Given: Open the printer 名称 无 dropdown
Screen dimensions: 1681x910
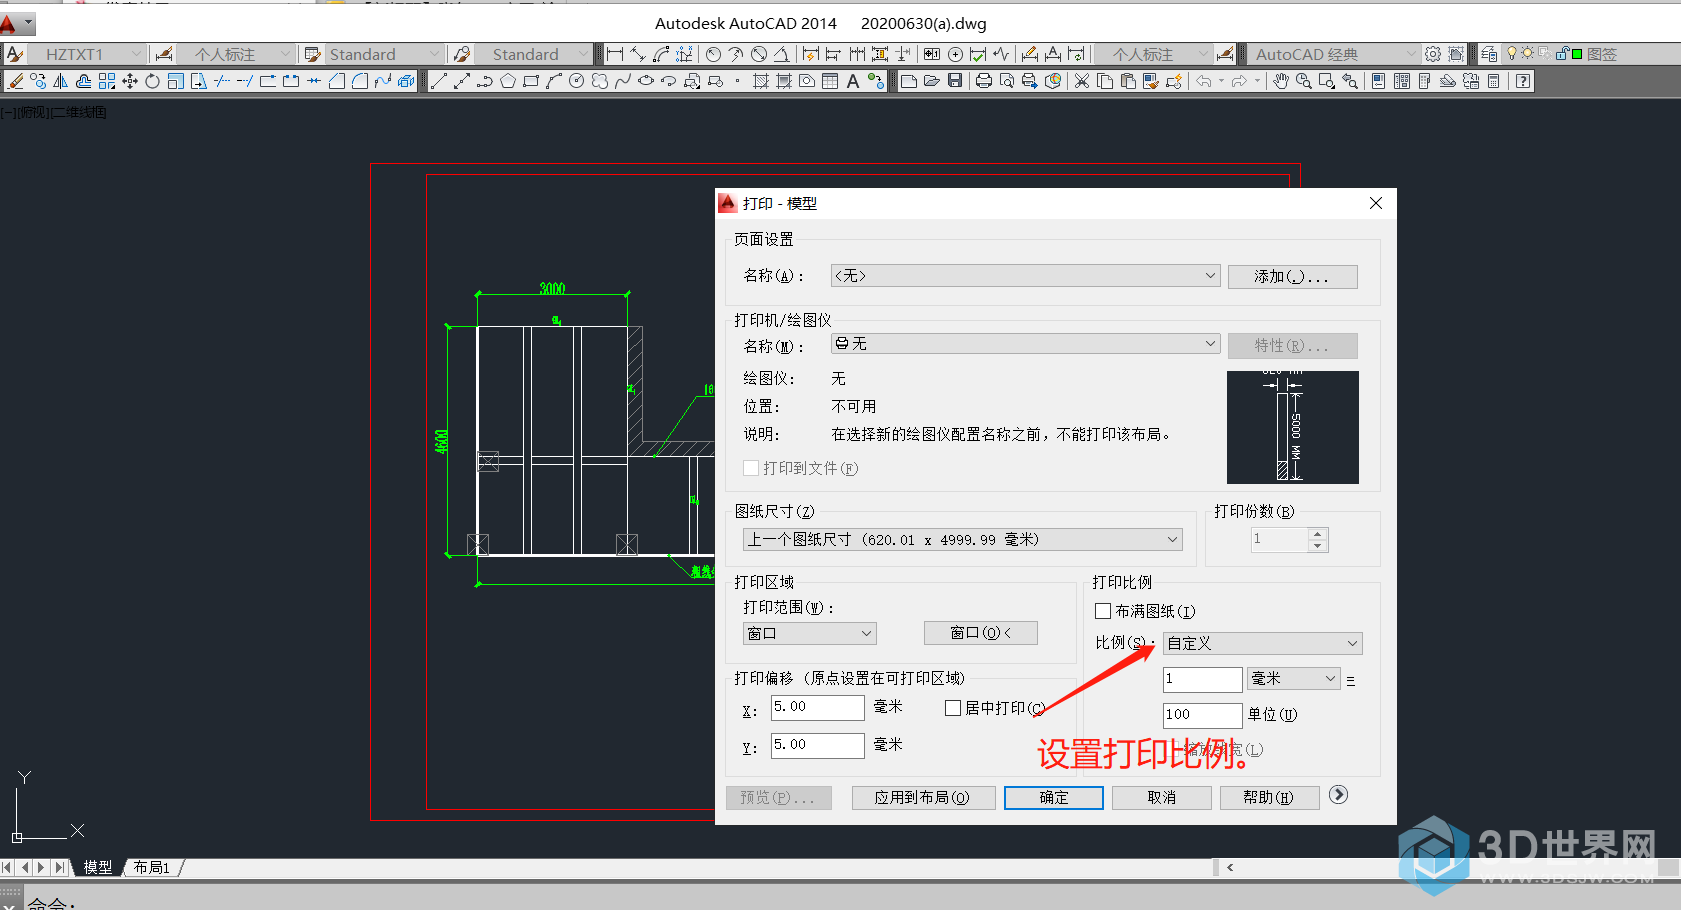Looking at the screenshot, I should tap(1025, 343).
